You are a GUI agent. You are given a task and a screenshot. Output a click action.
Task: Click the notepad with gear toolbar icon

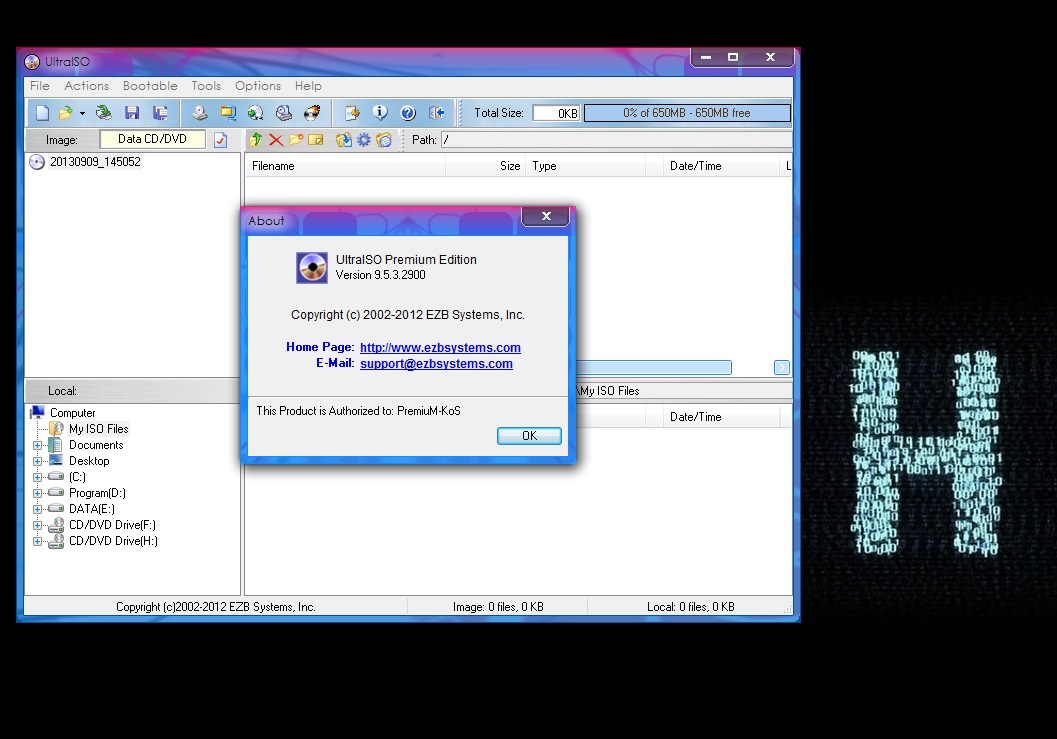pos(352,113)
